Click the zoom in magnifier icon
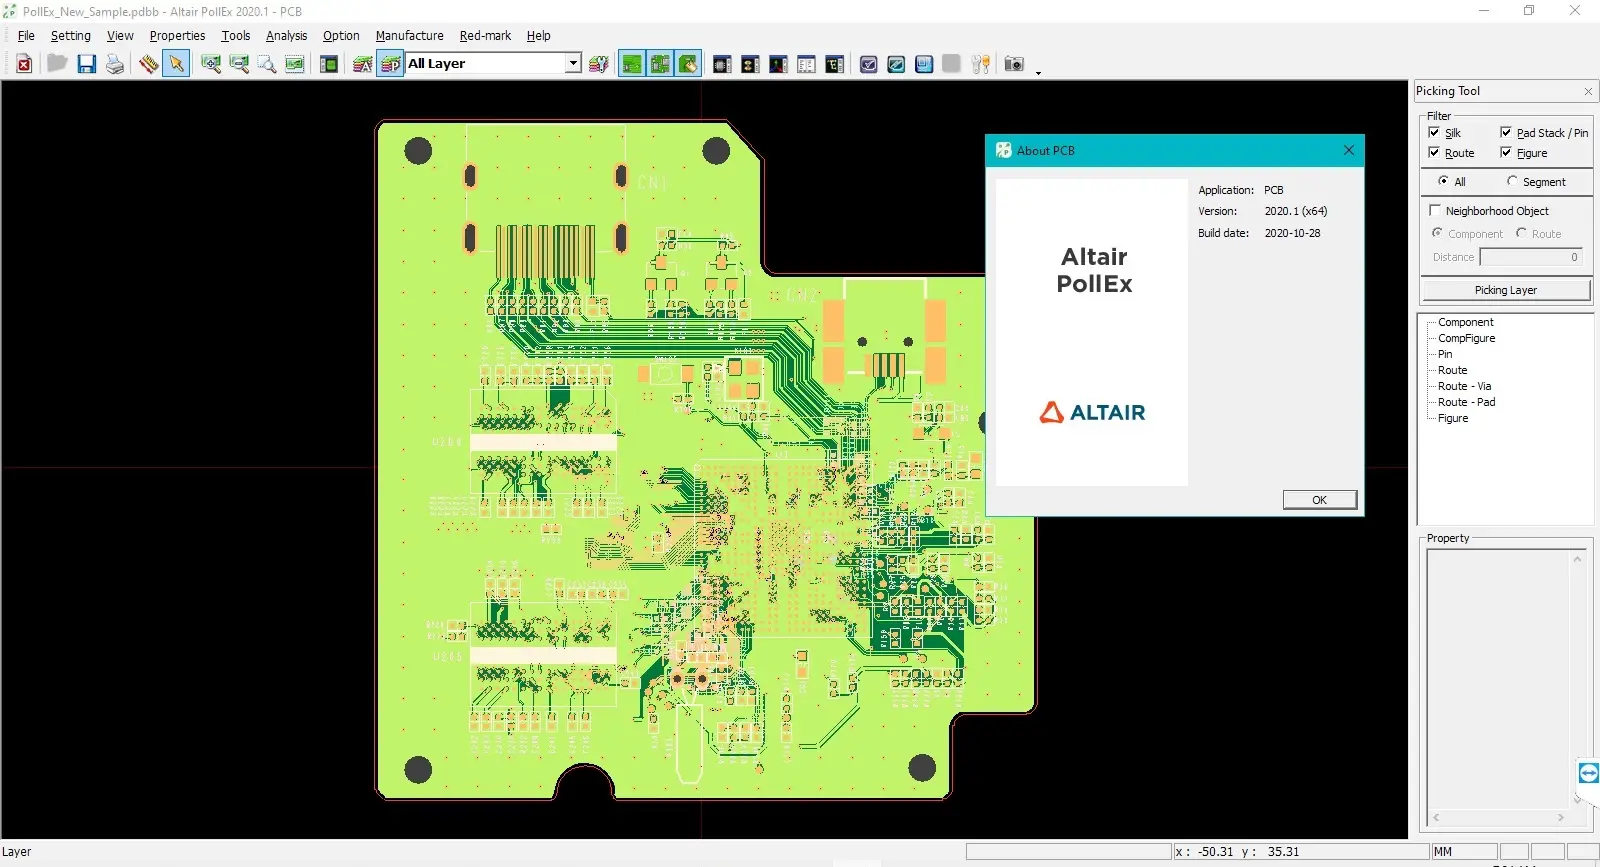This screenshot has width=1600, height=867. [x=211, y=64]
